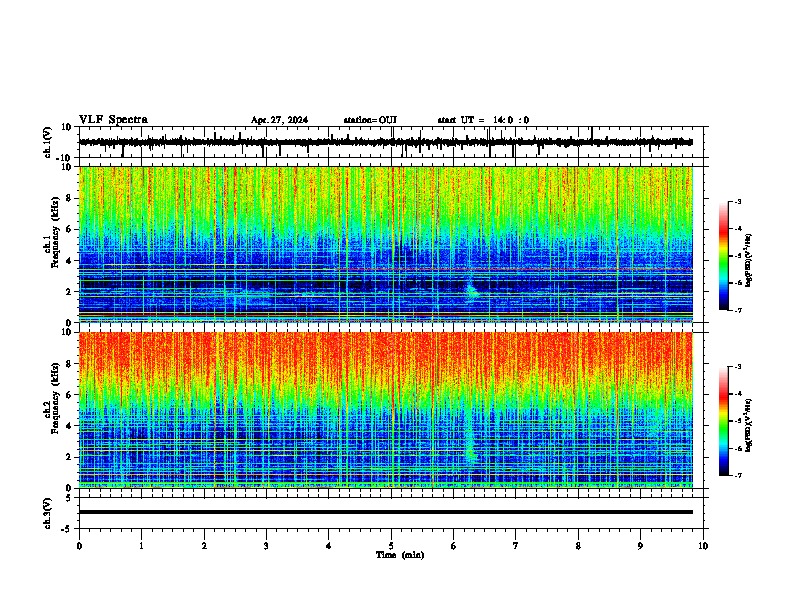The image size is (792, 612).
Task: Click the ch.2 spectrogram plot
Action: tap(386, 410)
